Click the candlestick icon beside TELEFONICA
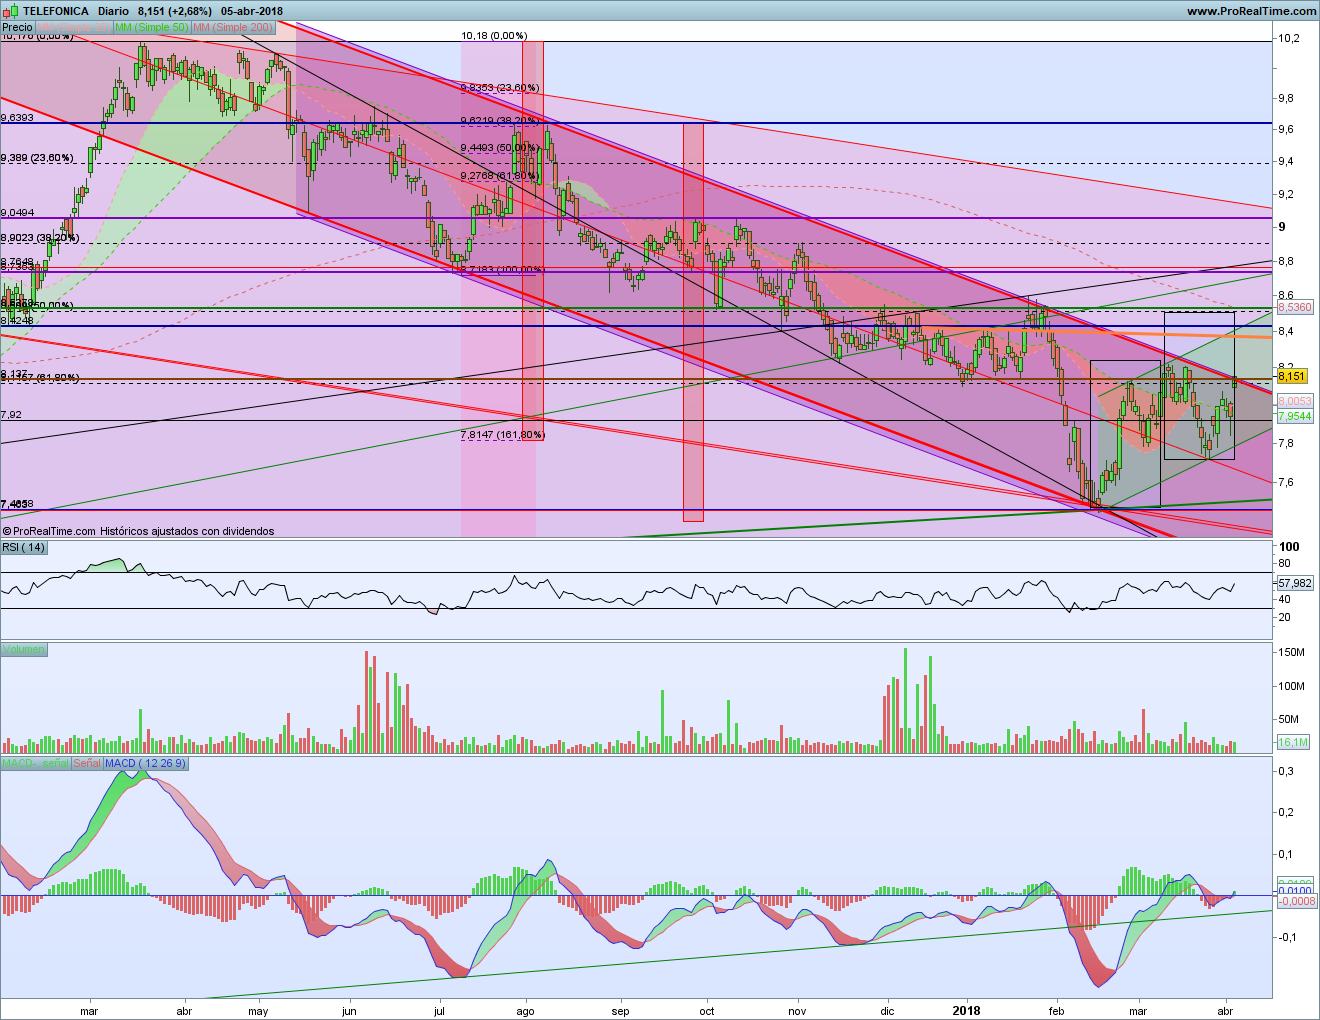Image resolution: width=1320 pixels, height=1020 pixels. click(10, 11)
